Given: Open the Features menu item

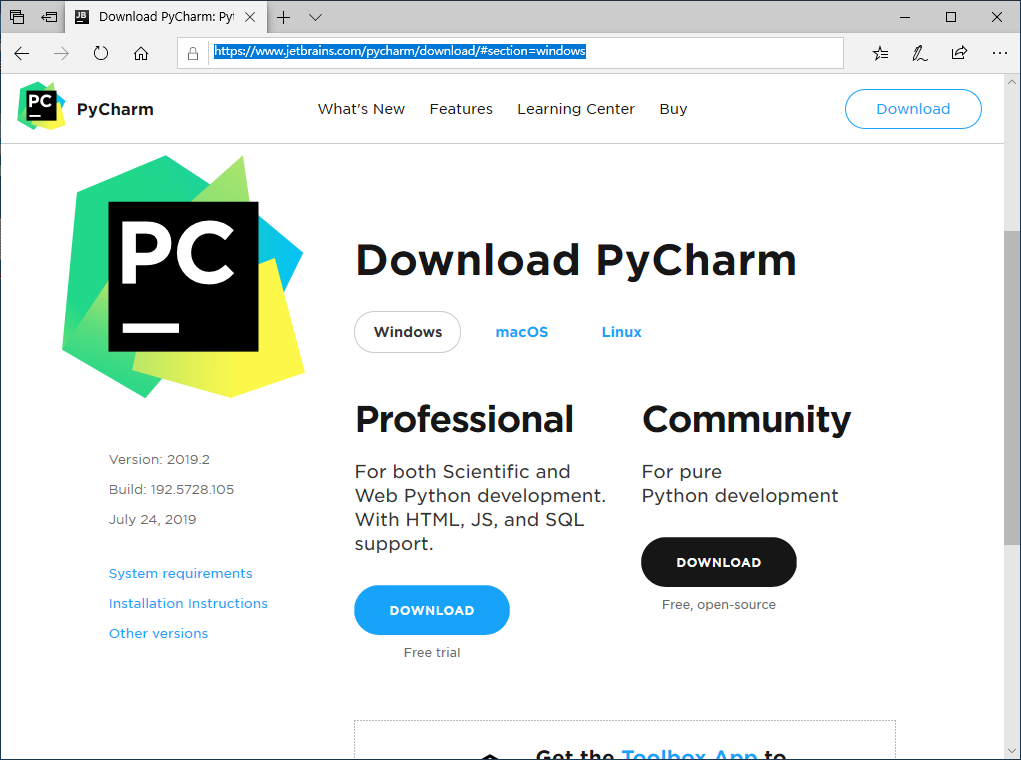Looking at the screenshot, I should pyautogui.click(x=461, y=109).
